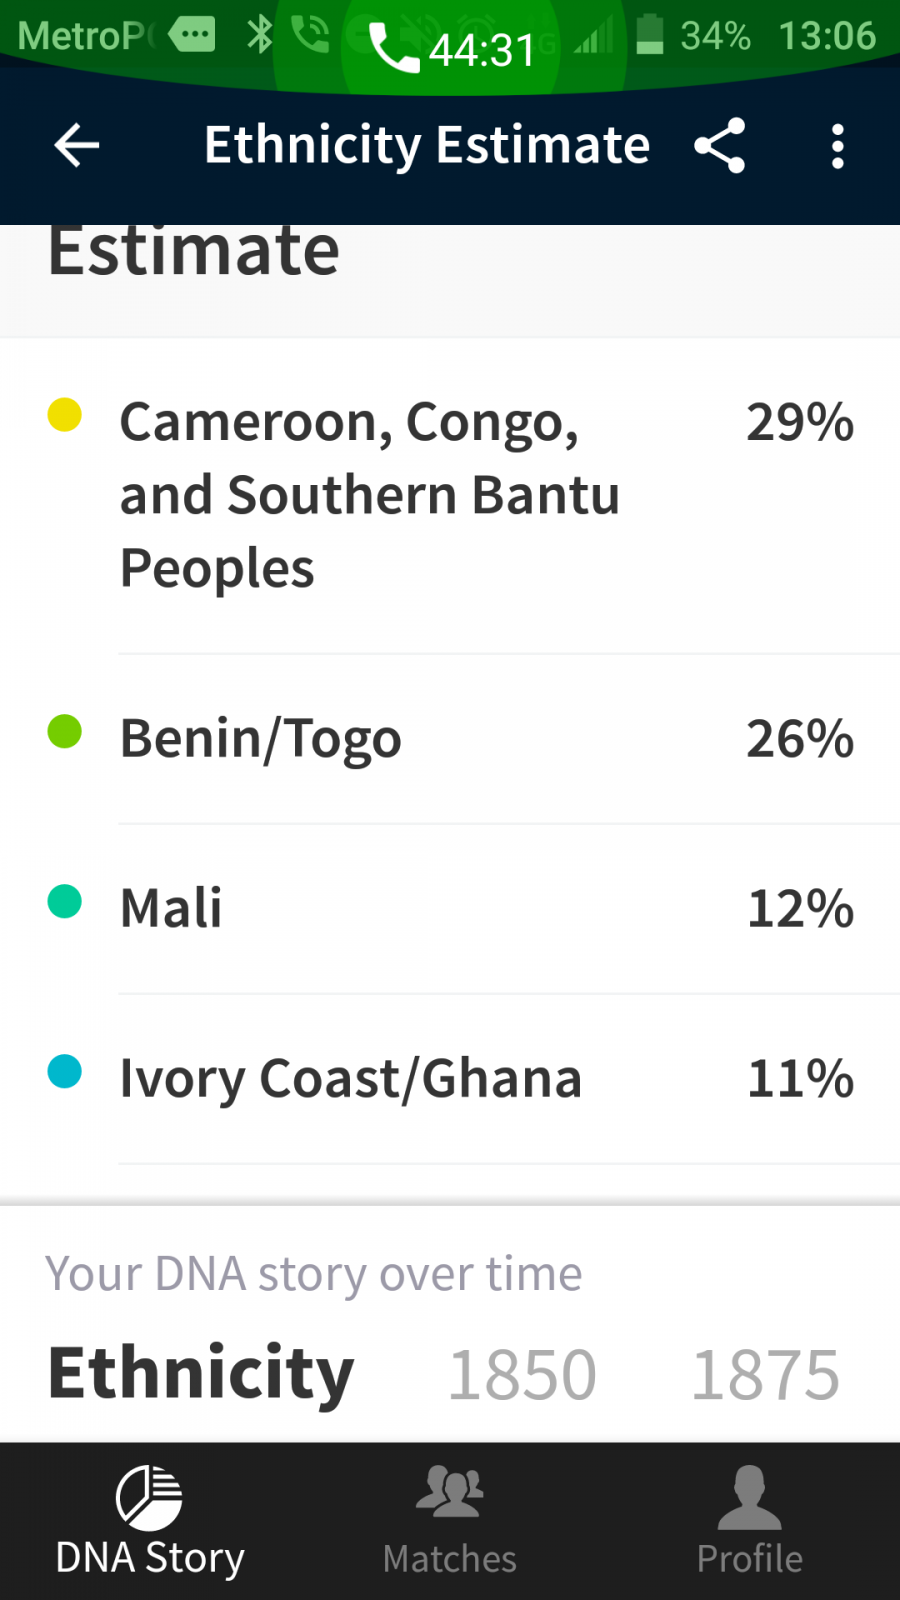Tap the green Benin/Togo color dot
Viewport: 900px width, 1600px height.
coord(65,731)
